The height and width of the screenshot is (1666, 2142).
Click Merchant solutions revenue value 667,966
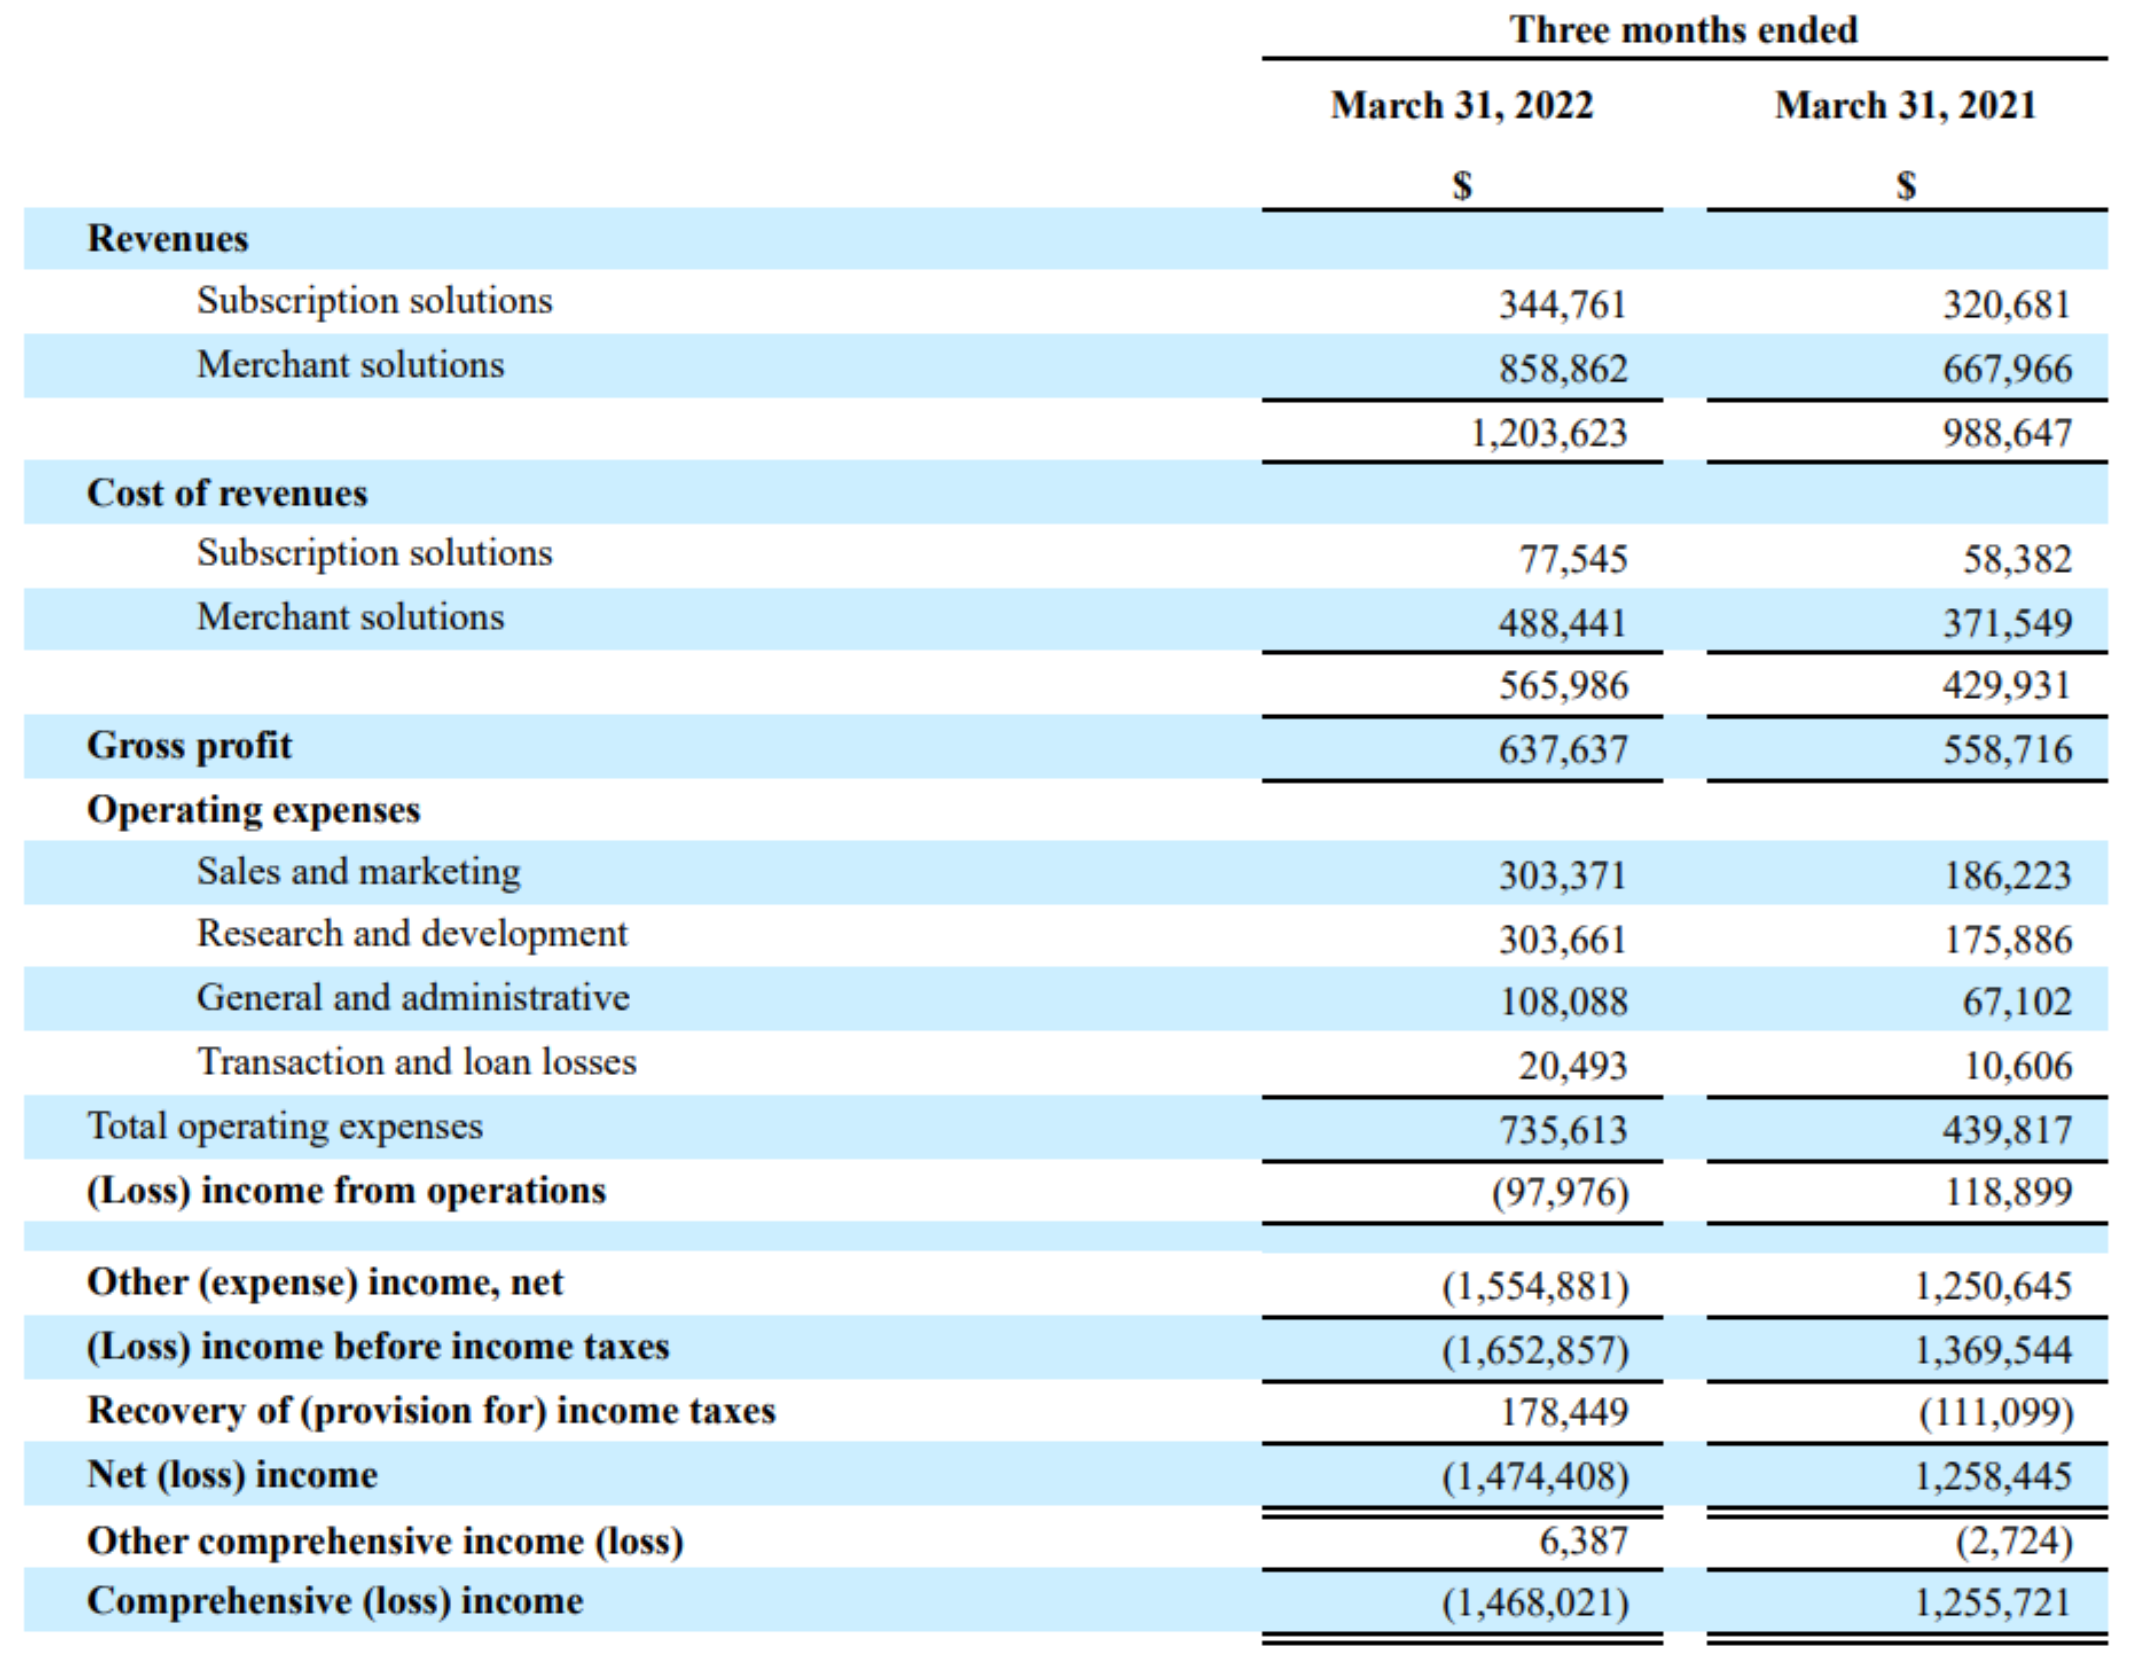(x=2006, y=369)
